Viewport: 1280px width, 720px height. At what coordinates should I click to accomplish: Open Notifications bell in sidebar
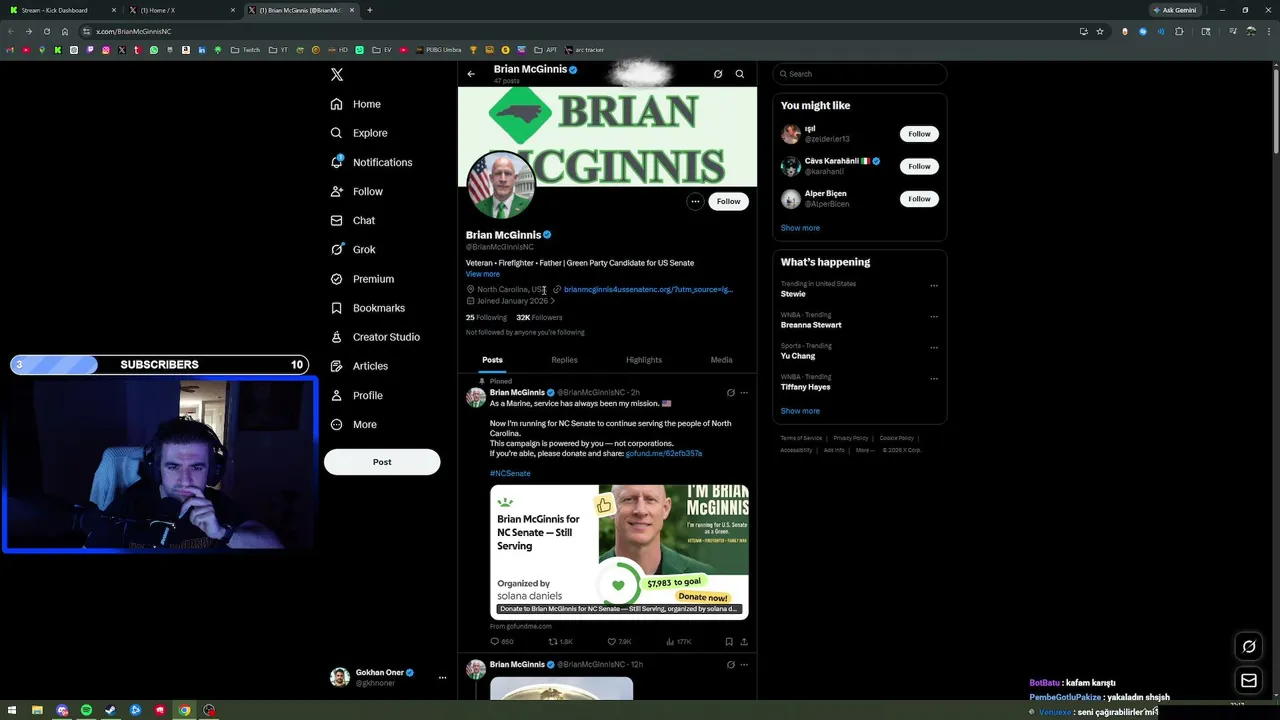[371, 162]
